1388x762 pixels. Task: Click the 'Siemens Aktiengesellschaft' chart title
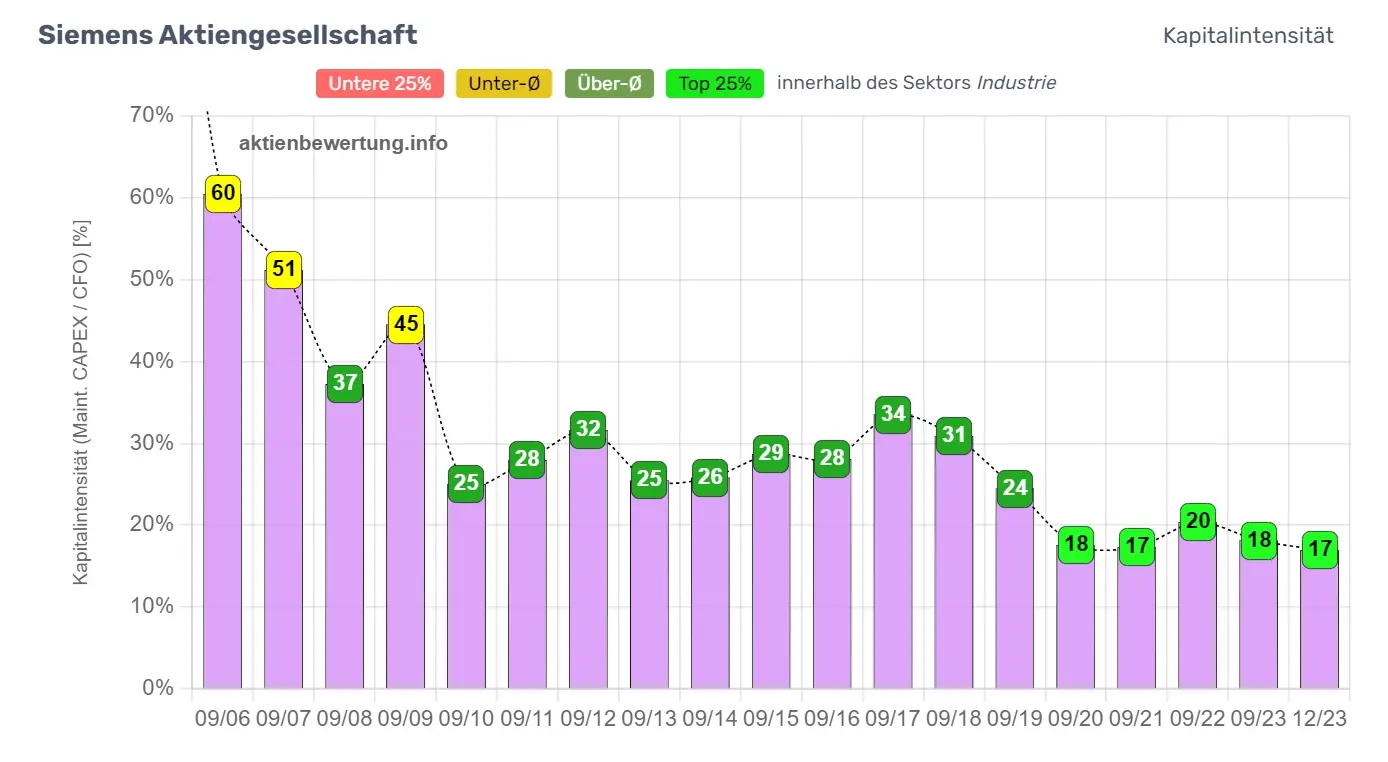(227, 35)
